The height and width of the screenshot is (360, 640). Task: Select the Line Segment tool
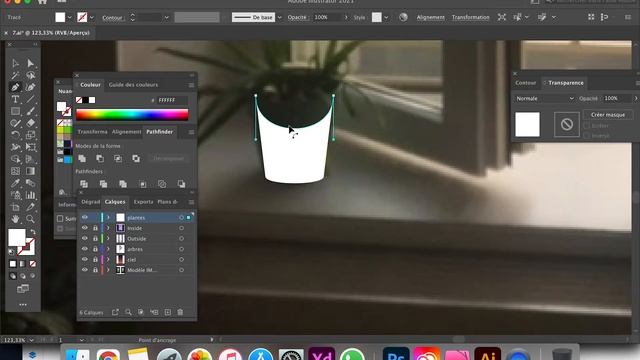click(31, 99)
